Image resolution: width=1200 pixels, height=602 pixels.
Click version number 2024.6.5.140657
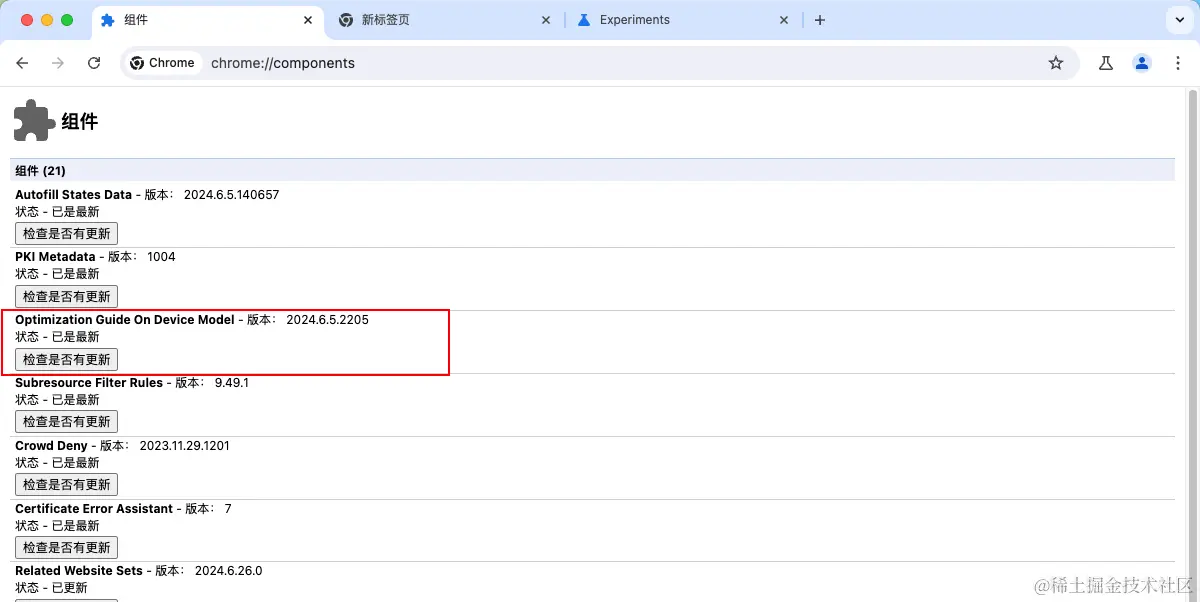[232, 195]
